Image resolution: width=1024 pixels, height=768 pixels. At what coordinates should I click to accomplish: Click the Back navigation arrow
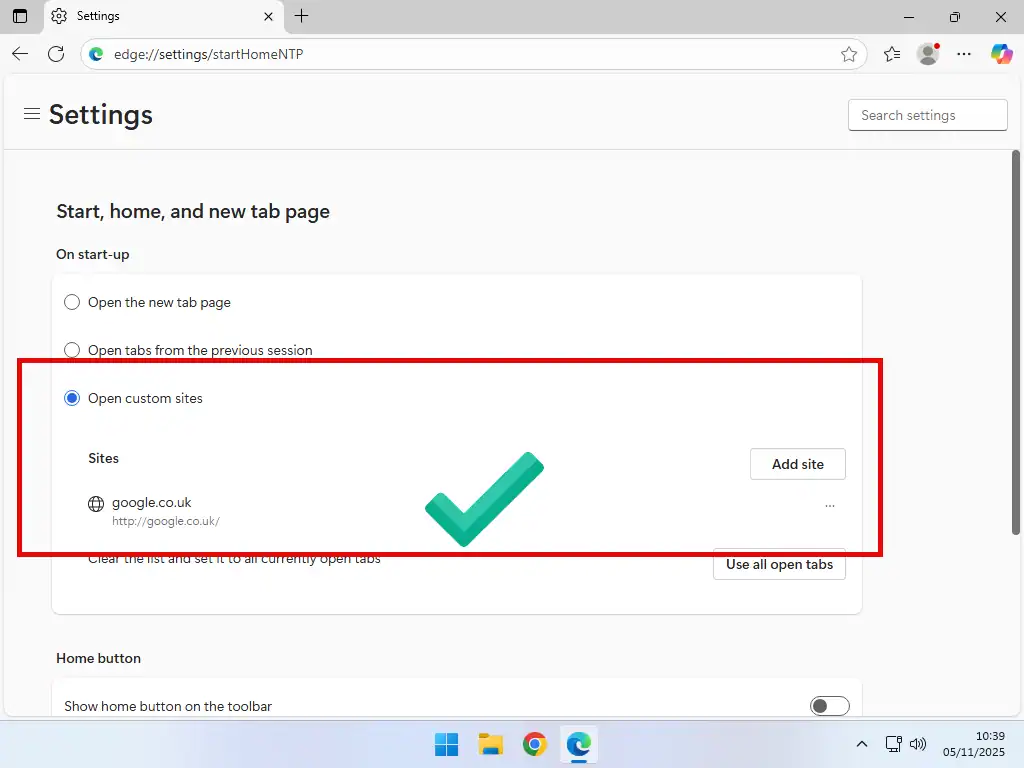[x=20, y=54]
